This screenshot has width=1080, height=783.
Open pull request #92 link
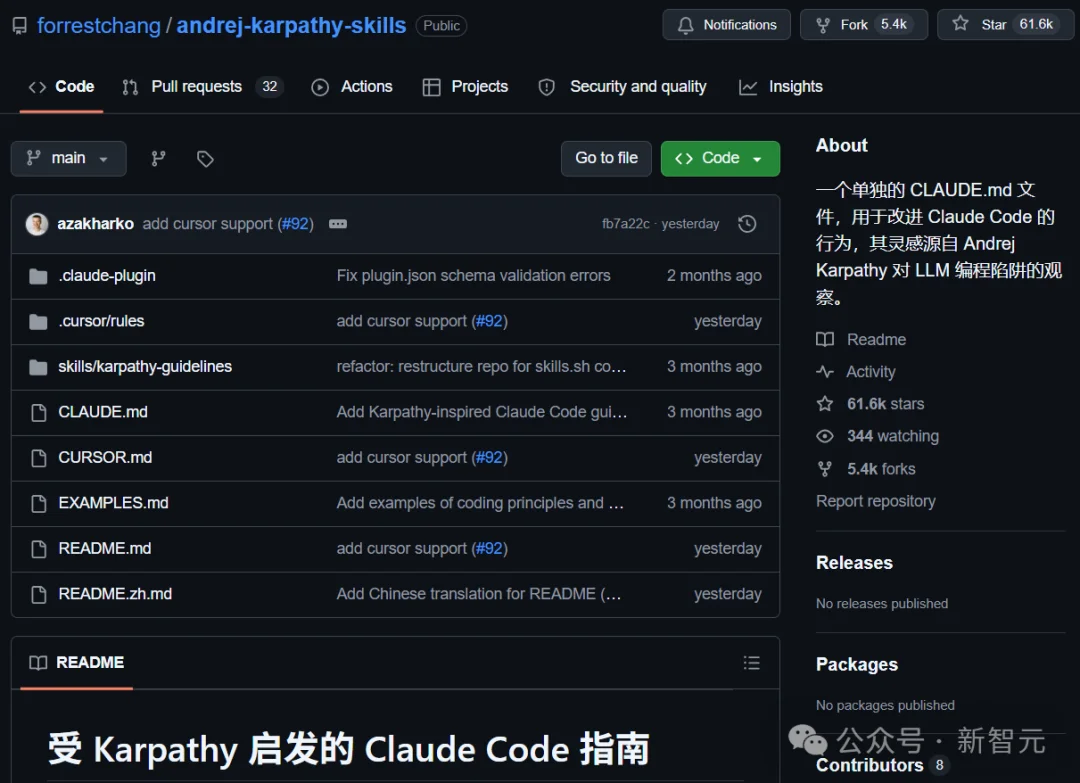pos(295,224)
